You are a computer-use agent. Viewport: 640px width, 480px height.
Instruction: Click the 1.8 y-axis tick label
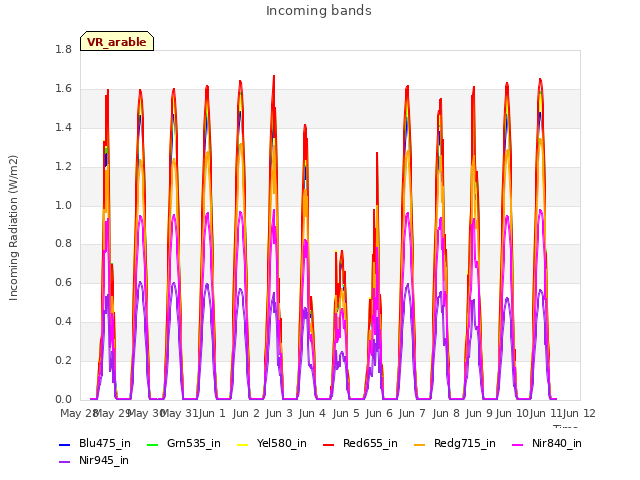tap(63, 50)
